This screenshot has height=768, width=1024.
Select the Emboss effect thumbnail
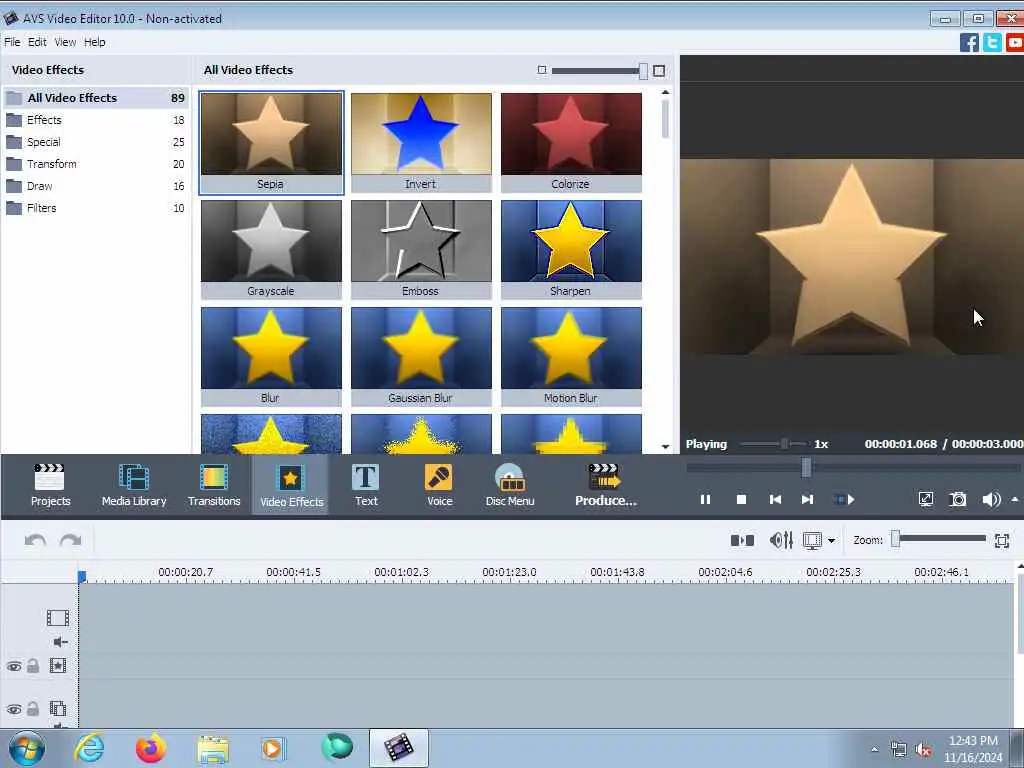click(421, 249)
